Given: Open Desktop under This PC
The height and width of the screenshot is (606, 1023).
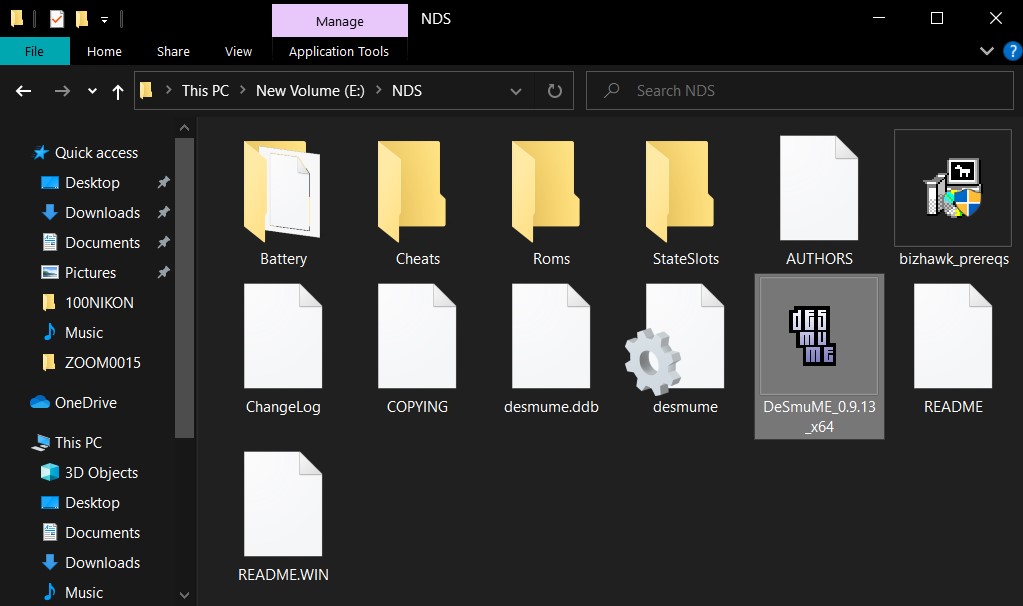Looking at the screenshot, I should pyautogui.click(x=80, y=502).
